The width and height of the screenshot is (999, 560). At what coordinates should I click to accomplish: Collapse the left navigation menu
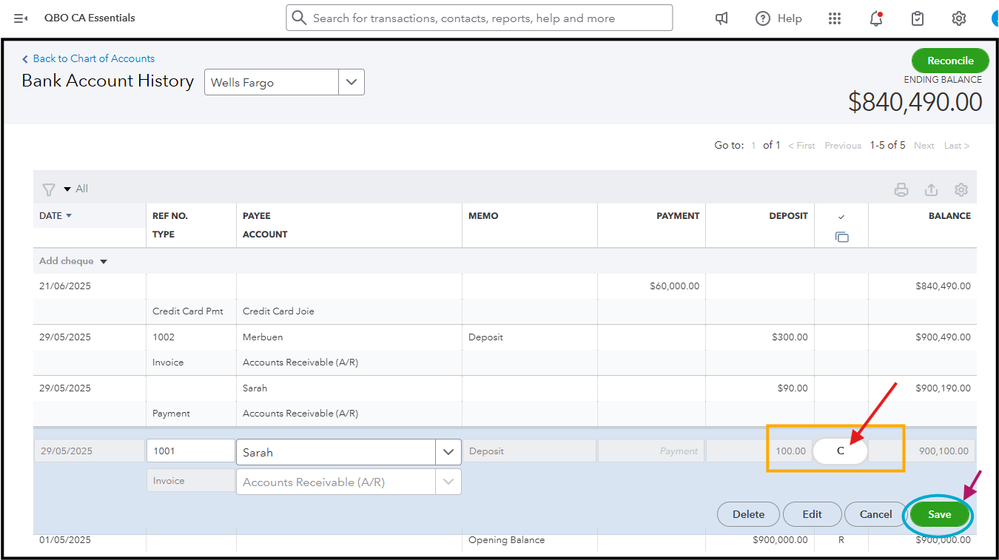(20, 18)
